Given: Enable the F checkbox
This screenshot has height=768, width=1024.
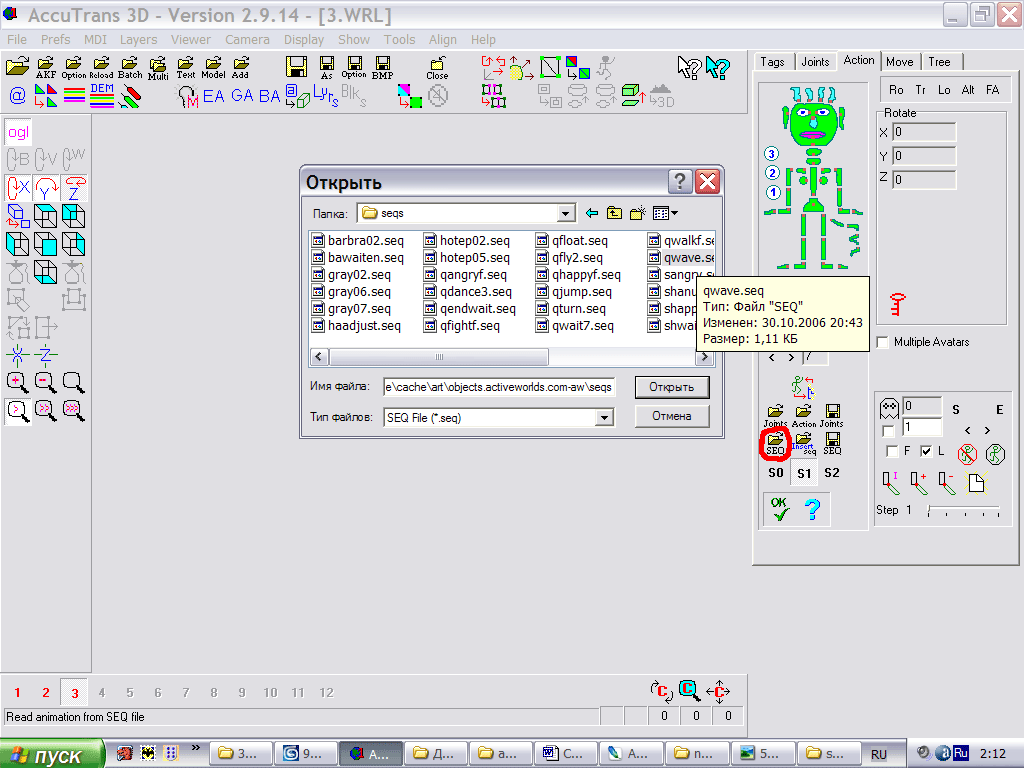Looking at the screenshot, I should click(x=892, y=451).
